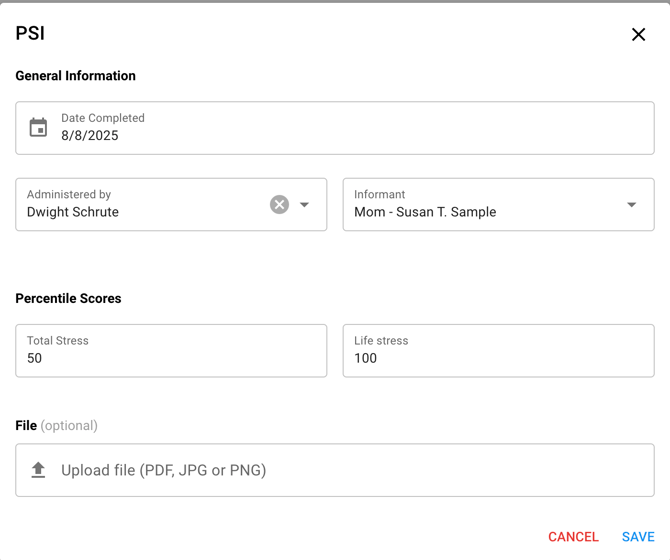This screenshot has width=670, height=560.
Task: Click the 8/8/2025 date value
Action: click(90, 136)
